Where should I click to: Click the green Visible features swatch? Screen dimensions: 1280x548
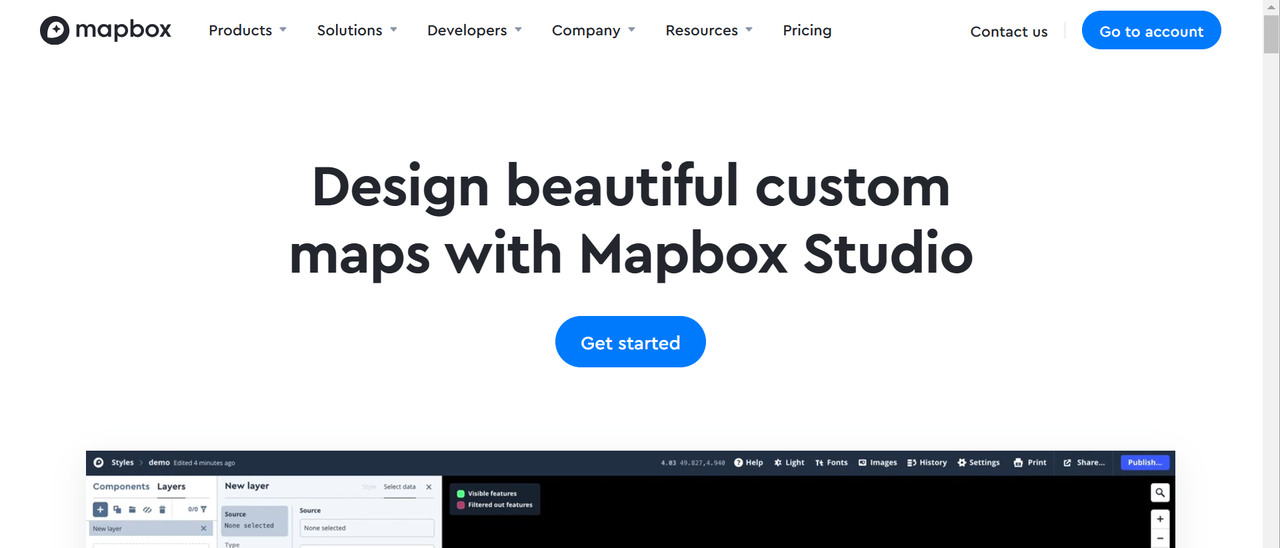[460, 494]
